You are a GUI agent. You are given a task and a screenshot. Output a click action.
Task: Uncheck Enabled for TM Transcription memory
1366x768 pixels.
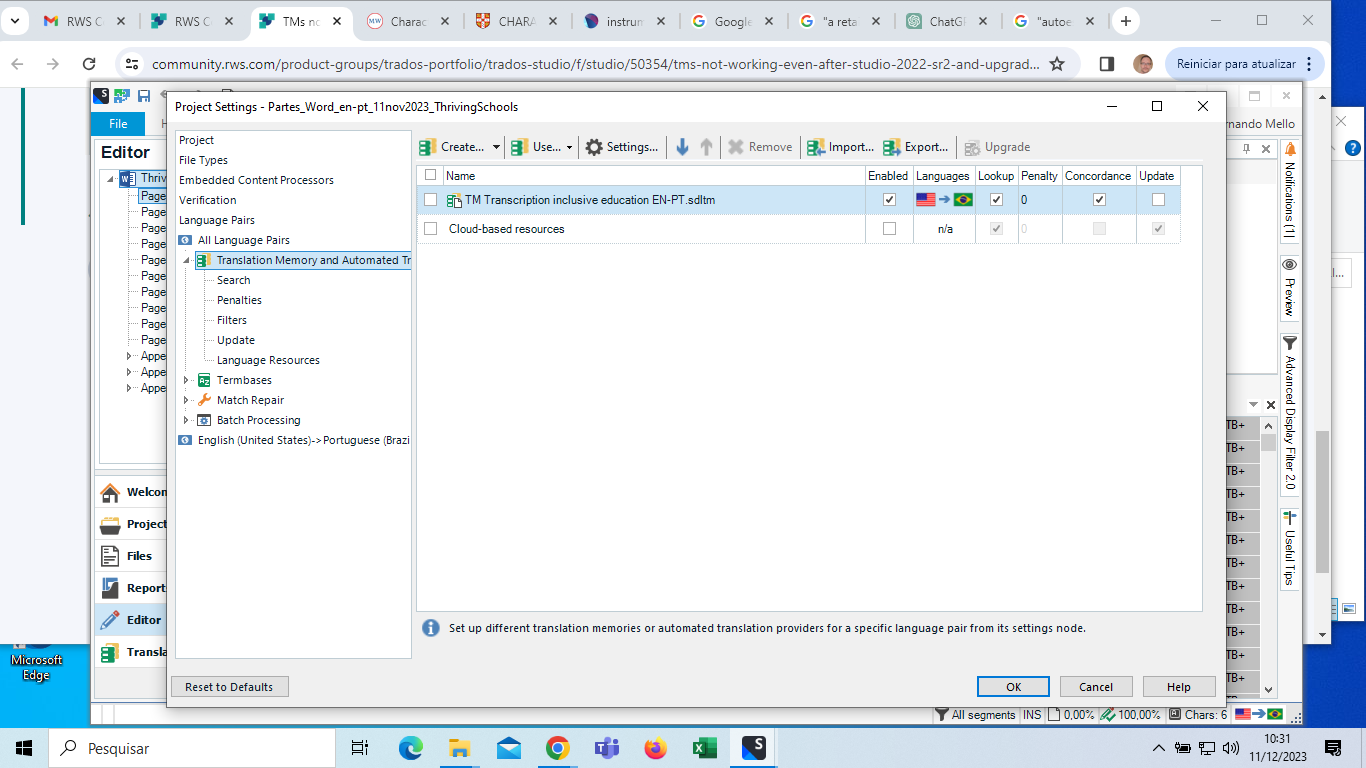click(889, 200)
